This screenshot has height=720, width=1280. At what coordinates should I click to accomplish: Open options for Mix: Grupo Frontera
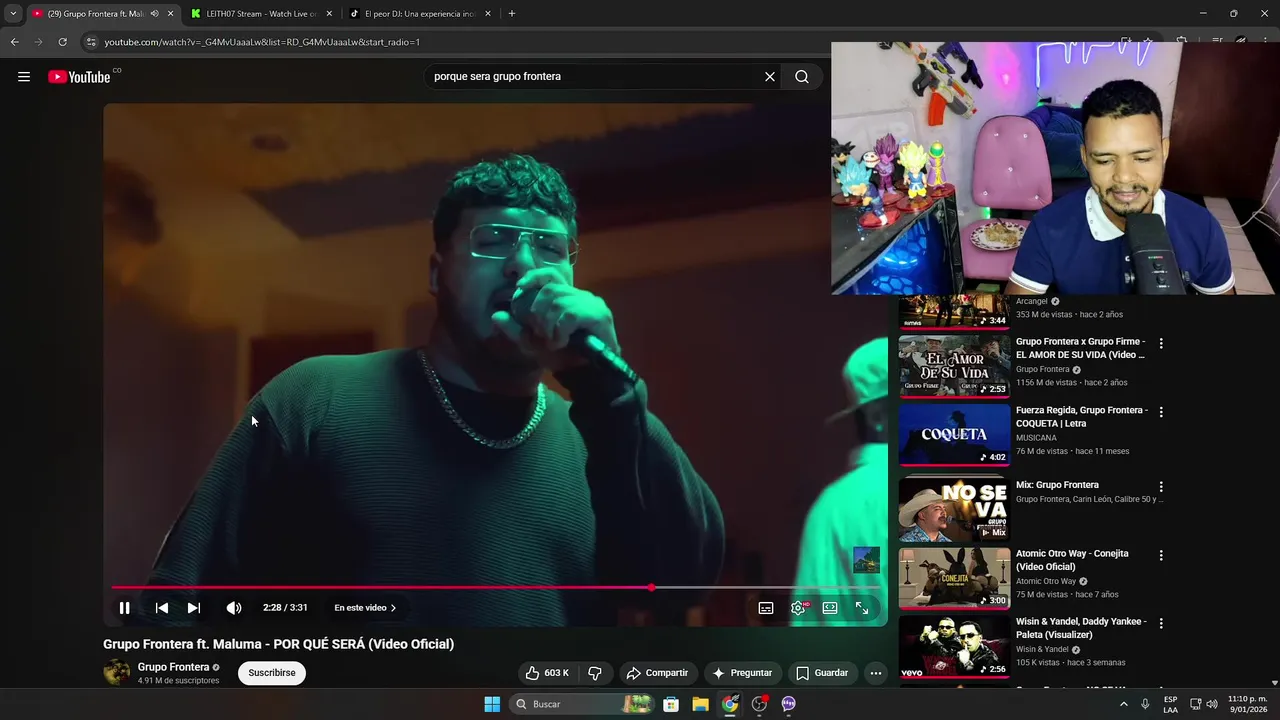(1161, 486)
